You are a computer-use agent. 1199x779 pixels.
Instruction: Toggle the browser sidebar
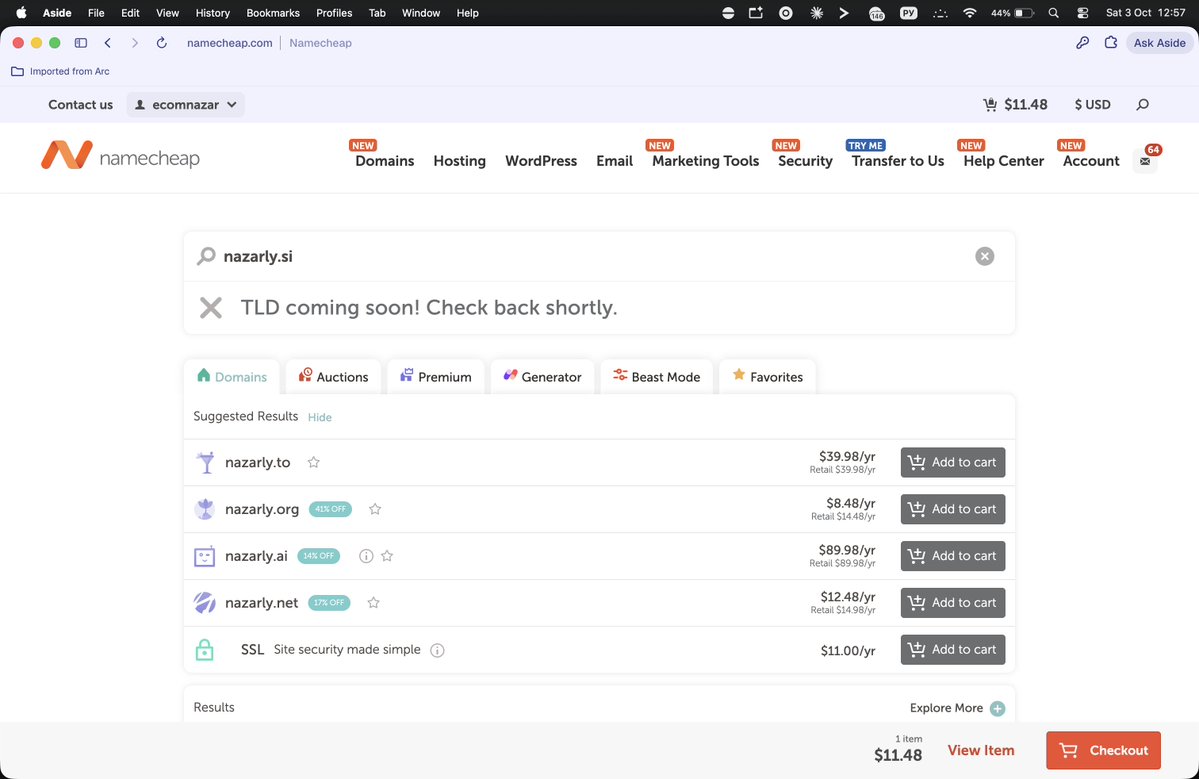click(x=80, y=43)
